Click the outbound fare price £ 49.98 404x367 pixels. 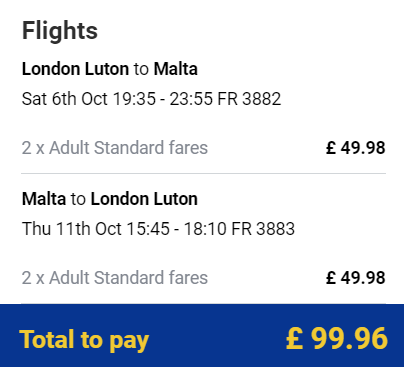click(355, 148)
